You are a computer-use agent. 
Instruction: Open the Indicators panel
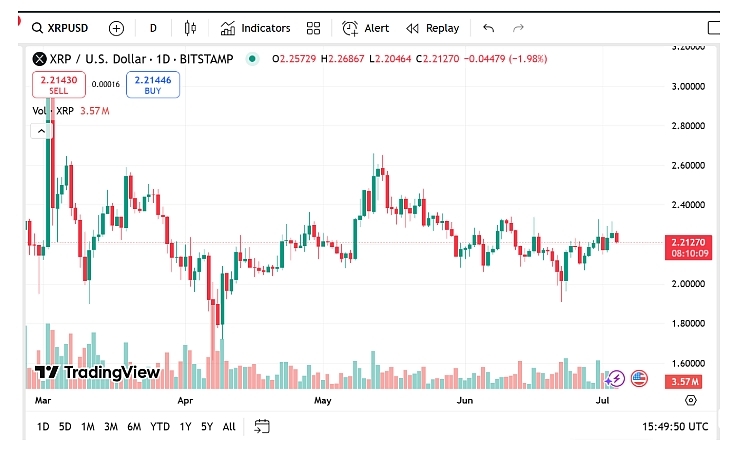click(x=256, y=28)
